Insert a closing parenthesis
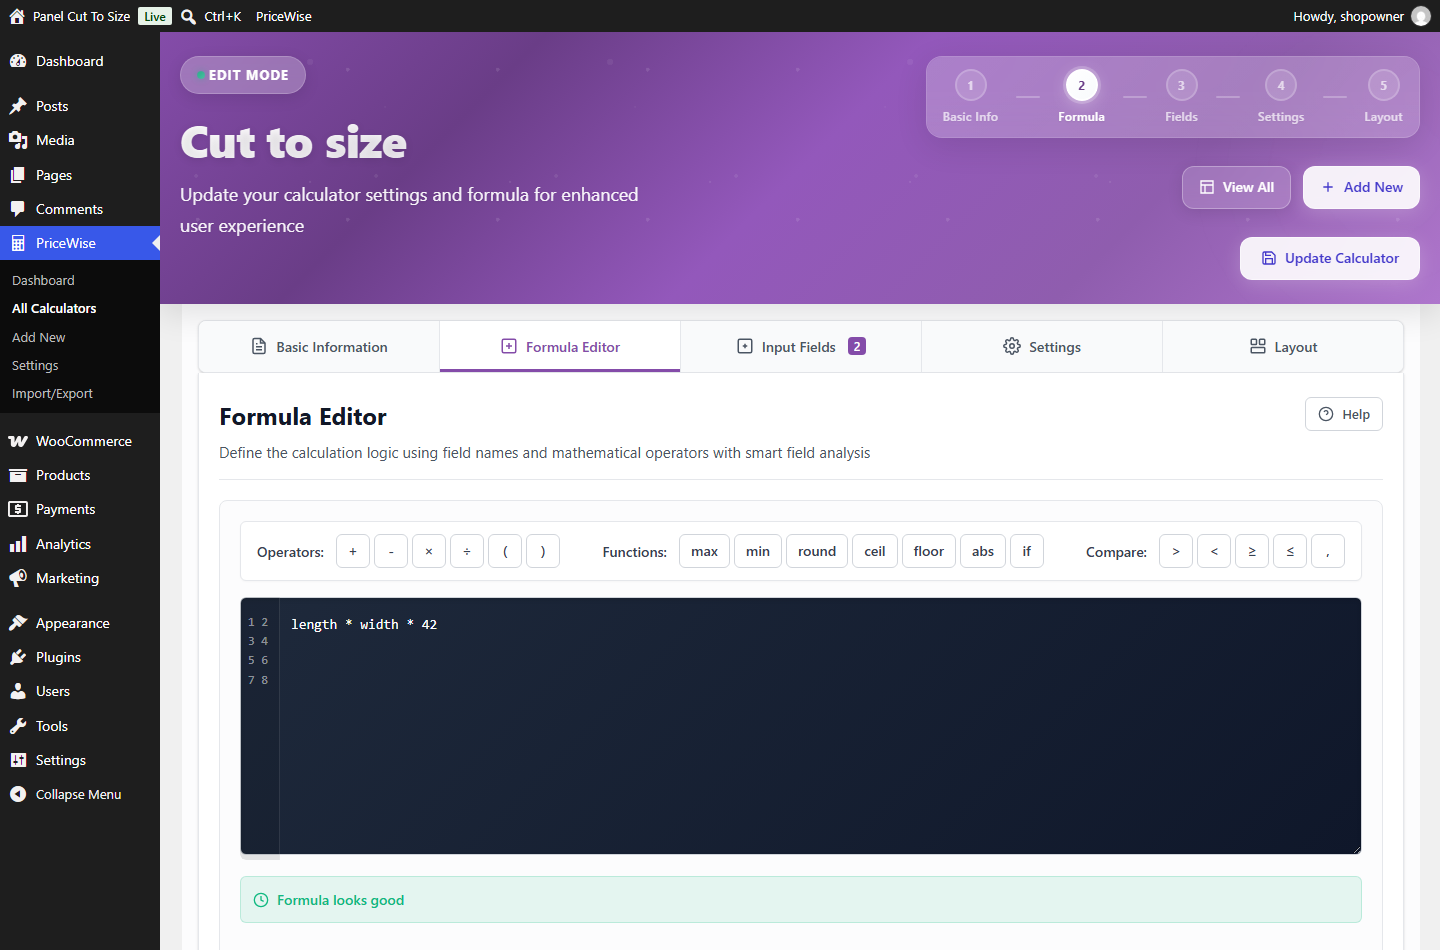 pos(543,551)
